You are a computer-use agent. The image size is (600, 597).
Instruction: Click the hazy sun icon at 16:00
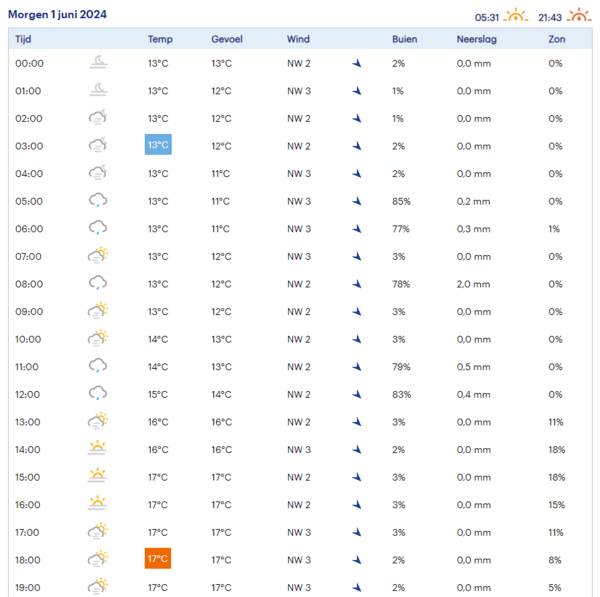point(98,503)
